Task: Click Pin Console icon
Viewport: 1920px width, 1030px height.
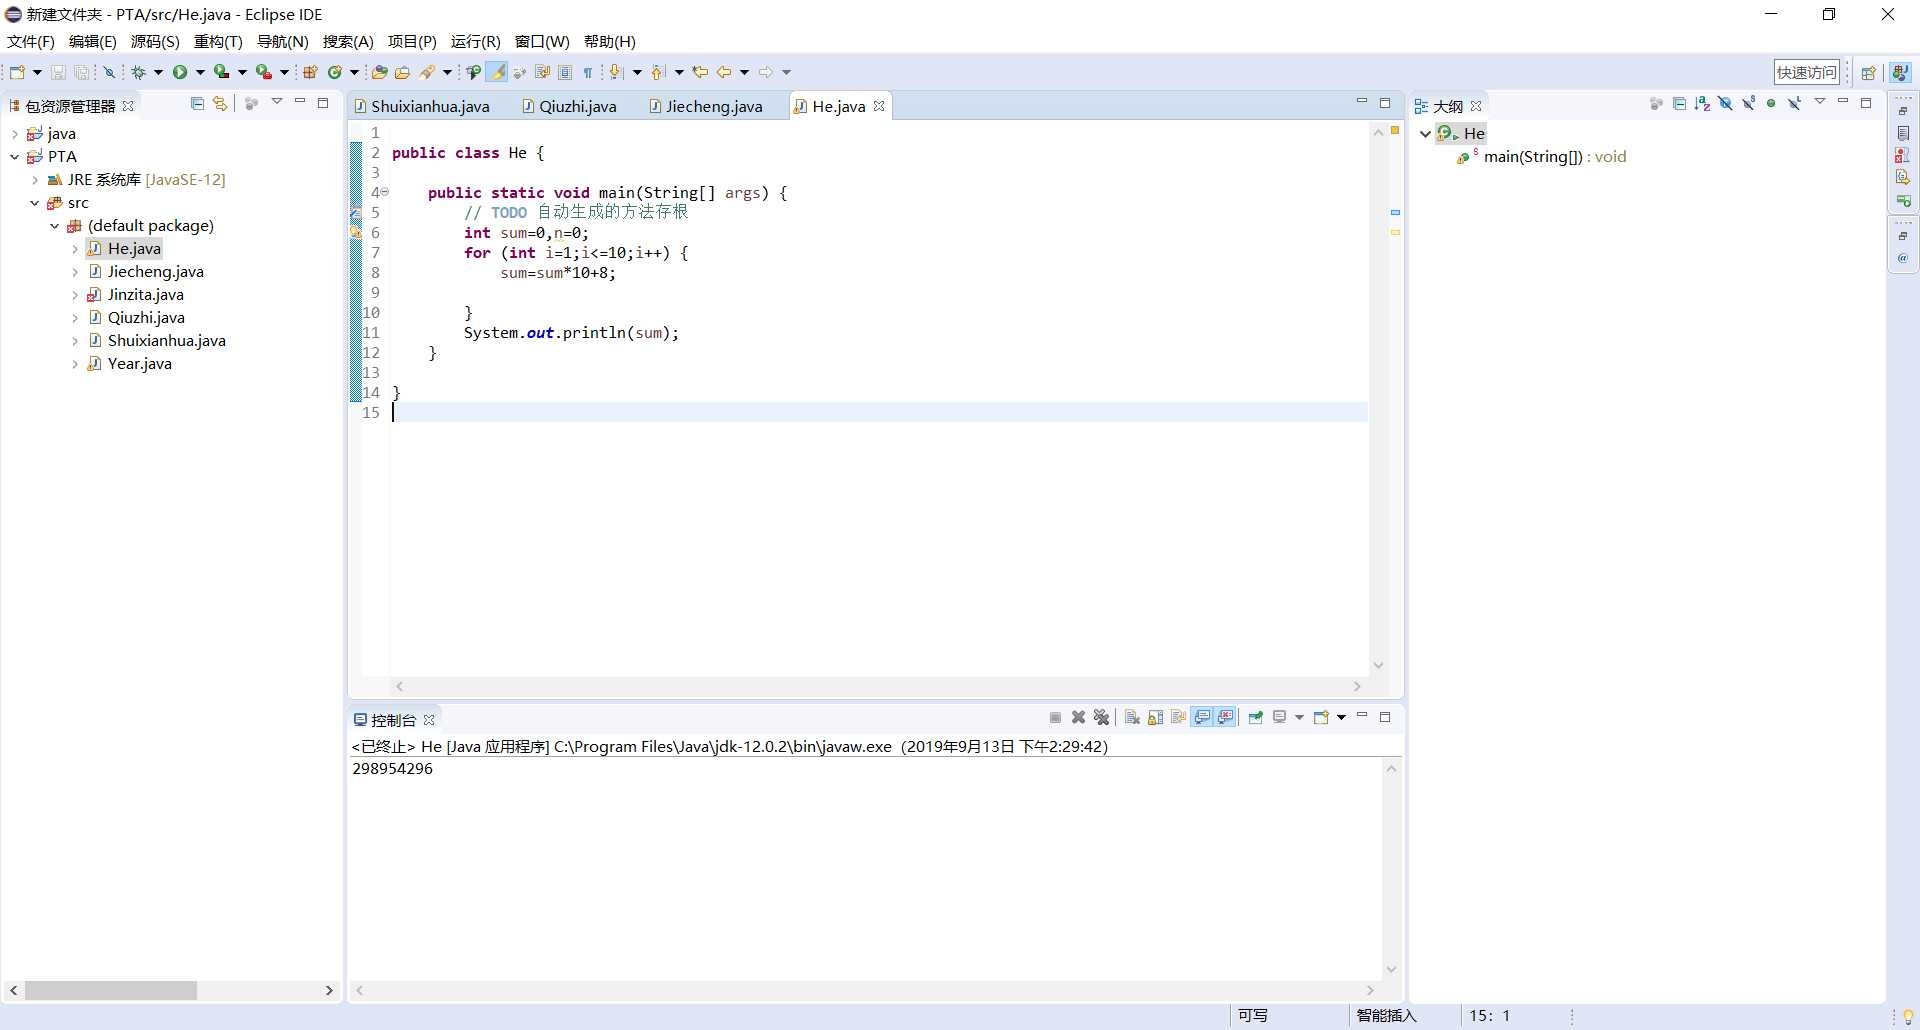Action: 1255,717
